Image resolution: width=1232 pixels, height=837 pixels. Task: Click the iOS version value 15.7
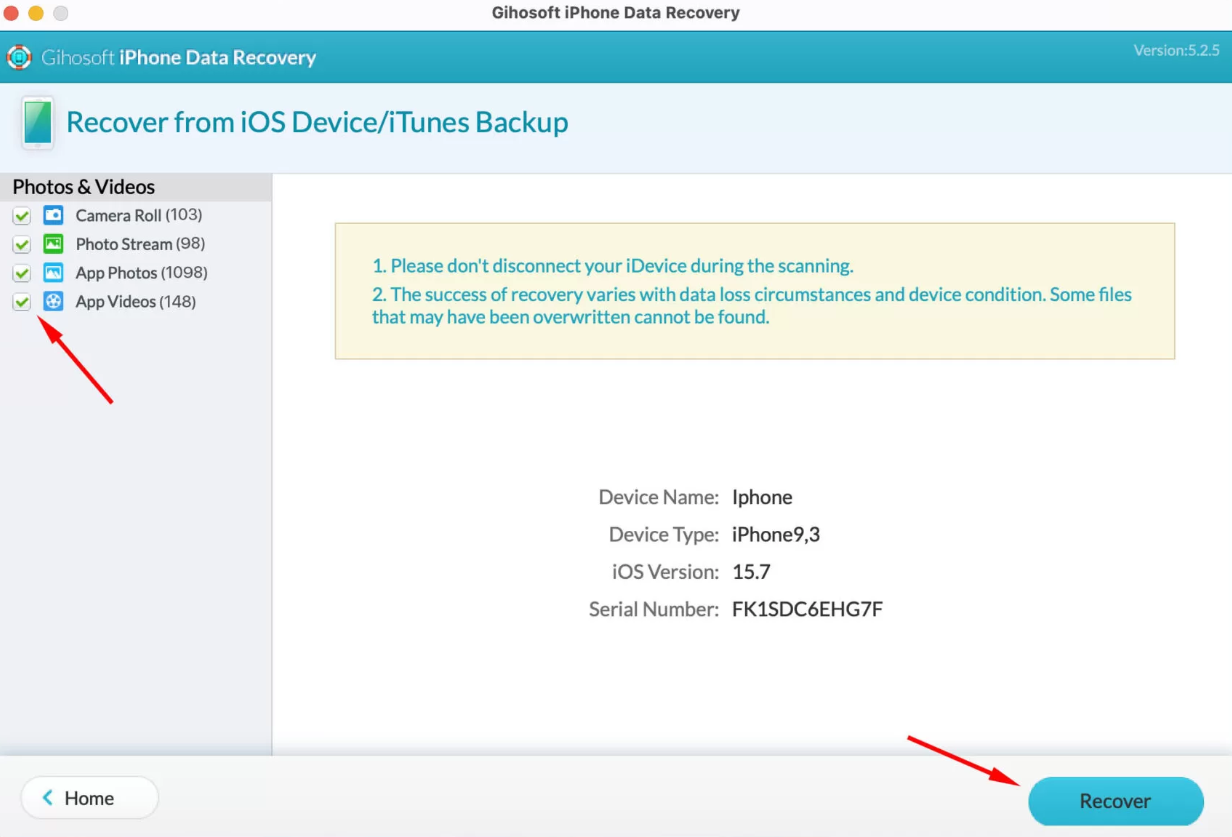pos(751,572)
